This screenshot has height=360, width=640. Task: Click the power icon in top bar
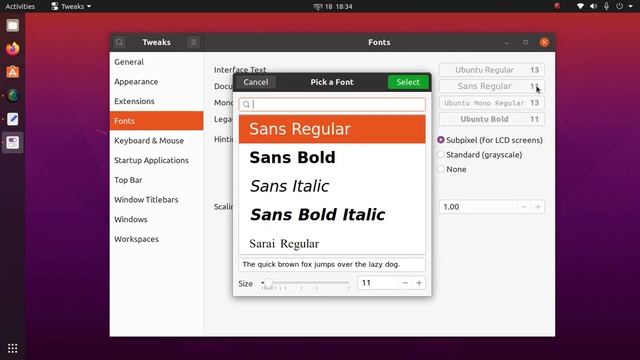620,6
